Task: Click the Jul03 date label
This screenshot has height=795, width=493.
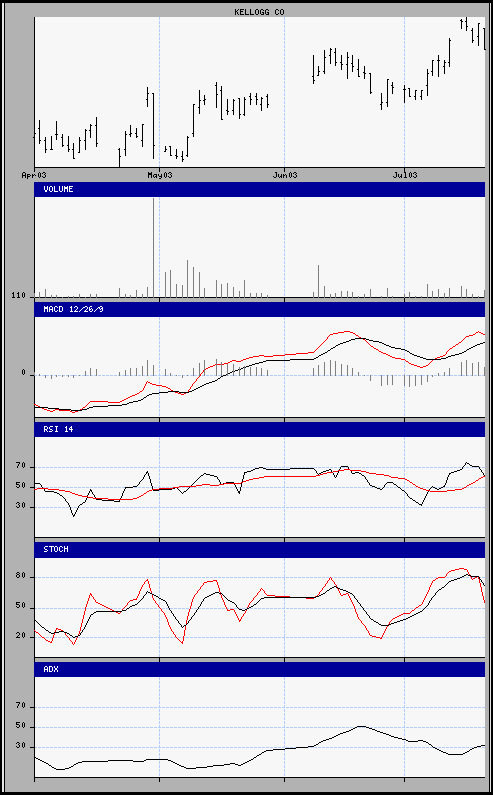Action: coord(405,175)
